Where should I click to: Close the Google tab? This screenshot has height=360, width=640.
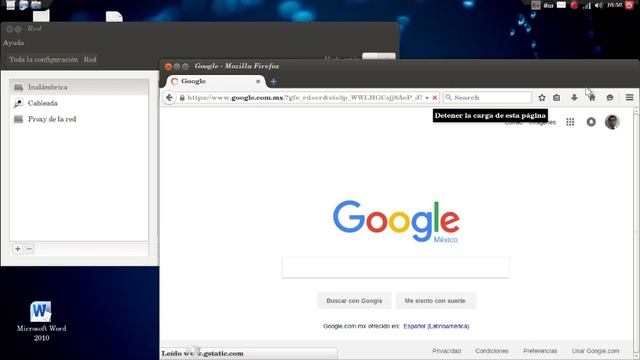click(258, 82)
